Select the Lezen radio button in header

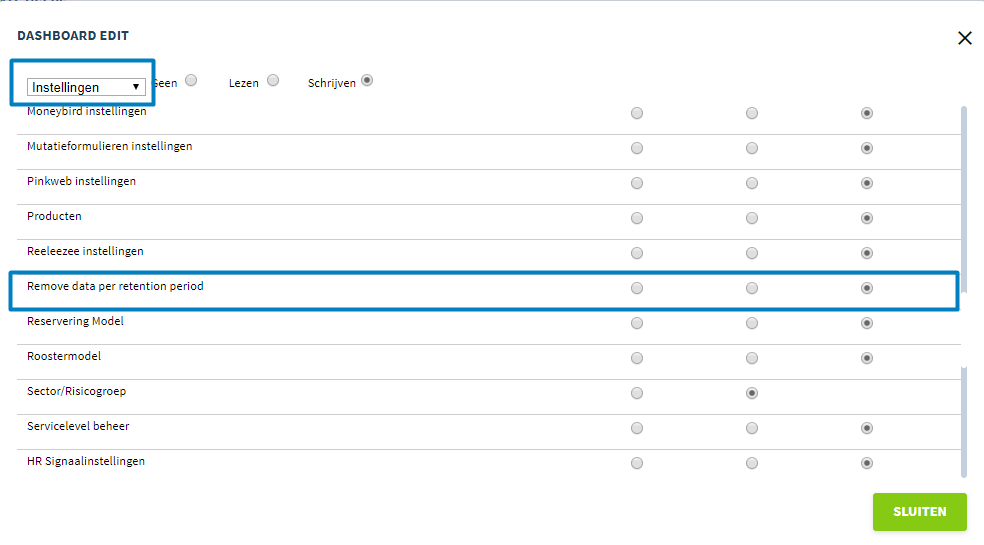pos(273,80)
